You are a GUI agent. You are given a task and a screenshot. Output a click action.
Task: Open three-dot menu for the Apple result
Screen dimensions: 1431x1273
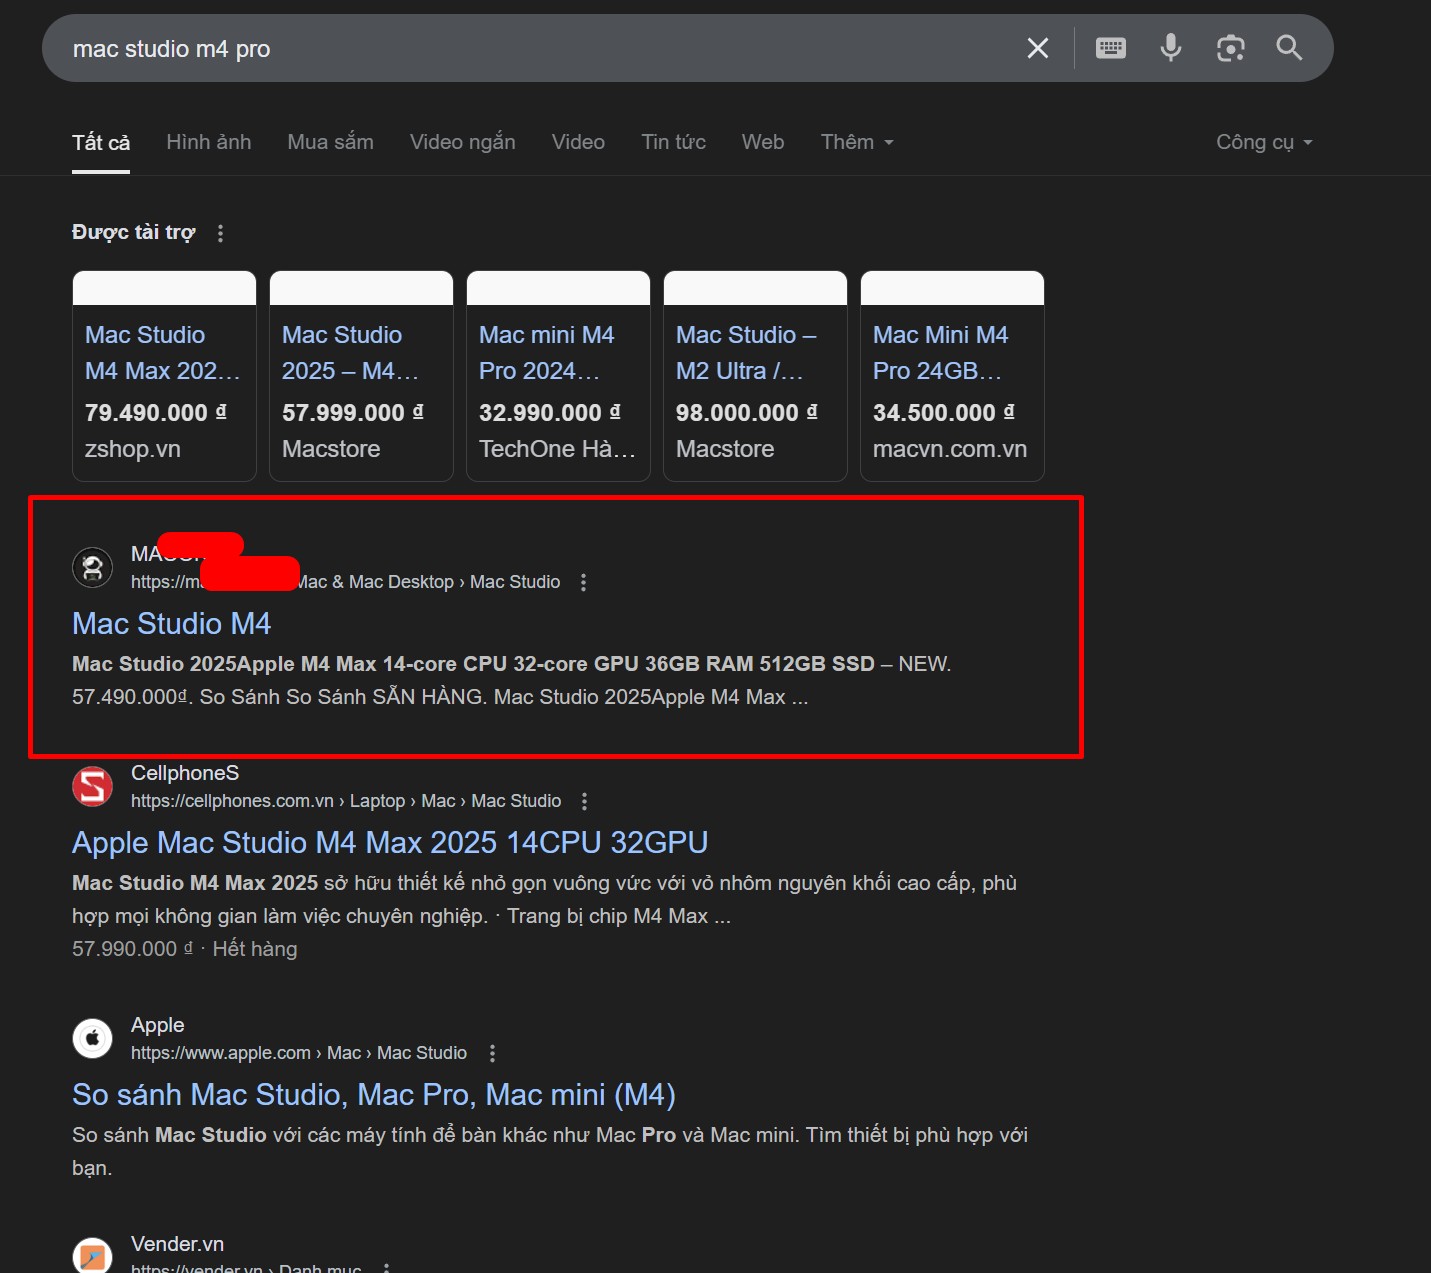pyautogui.click(x=492, y=1053)
